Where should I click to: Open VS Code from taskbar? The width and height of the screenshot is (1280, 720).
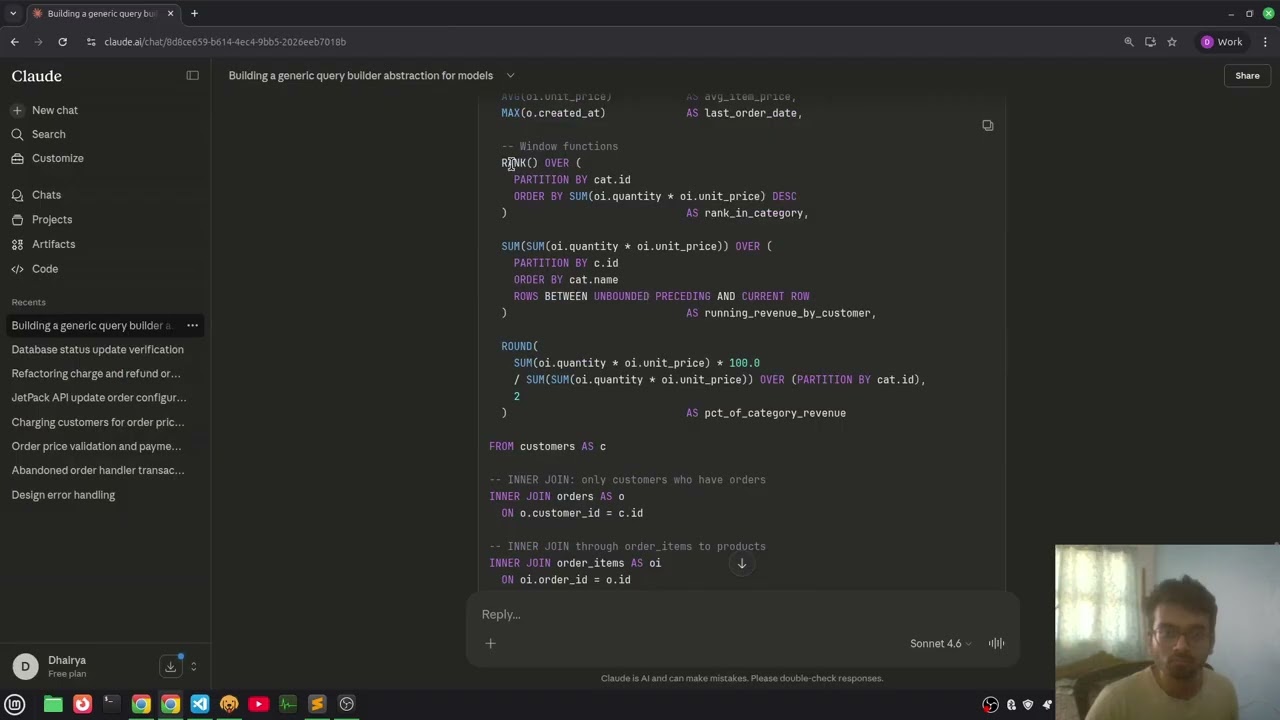(x=200, y=704)
